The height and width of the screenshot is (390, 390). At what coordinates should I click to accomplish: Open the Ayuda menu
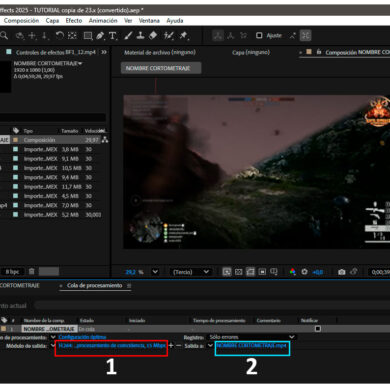pyautogui.click(x=175, y=21)
